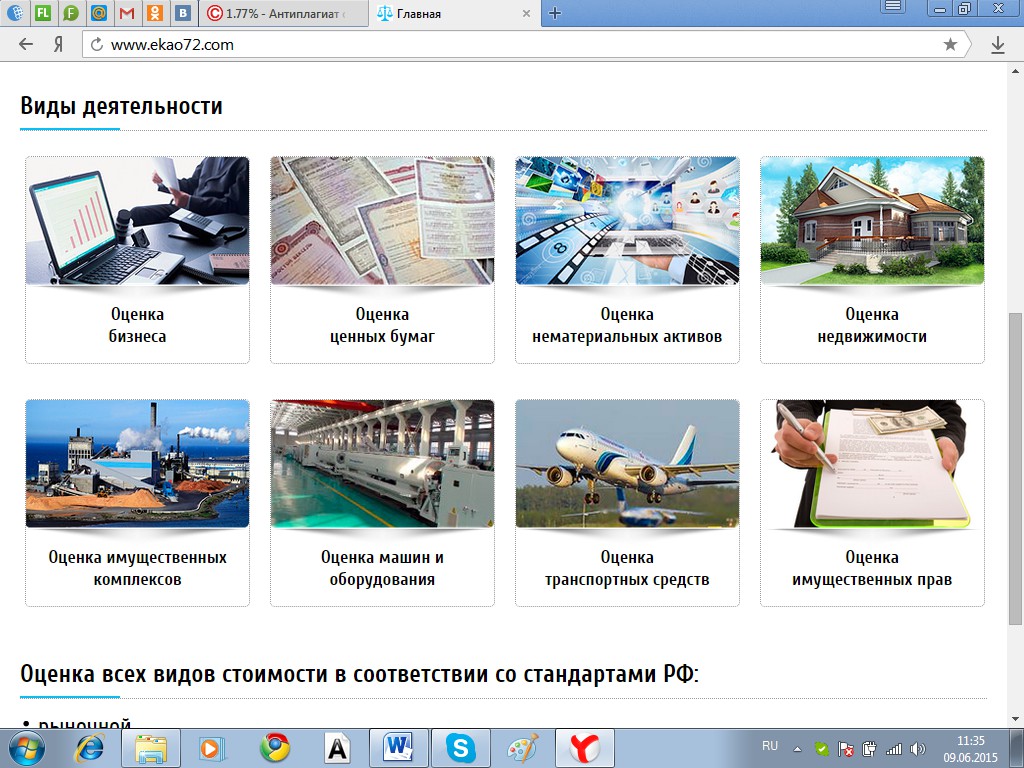Image resolution: width=1024 pixels, height=768 pixels.
Task: Open the pinned VK tab
Action: [184, 12]
